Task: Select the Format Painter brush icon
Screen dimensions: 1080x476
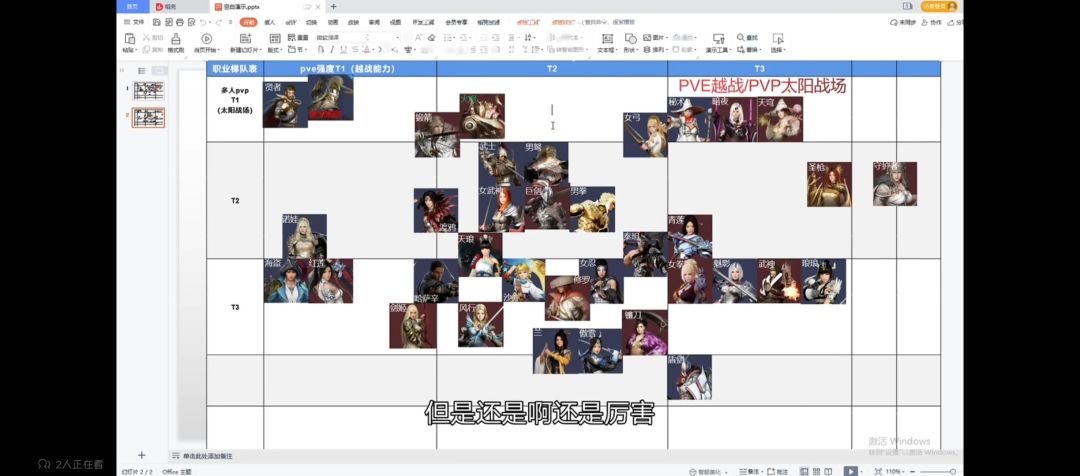Action: pyautogui.click(x=176, y=39)
